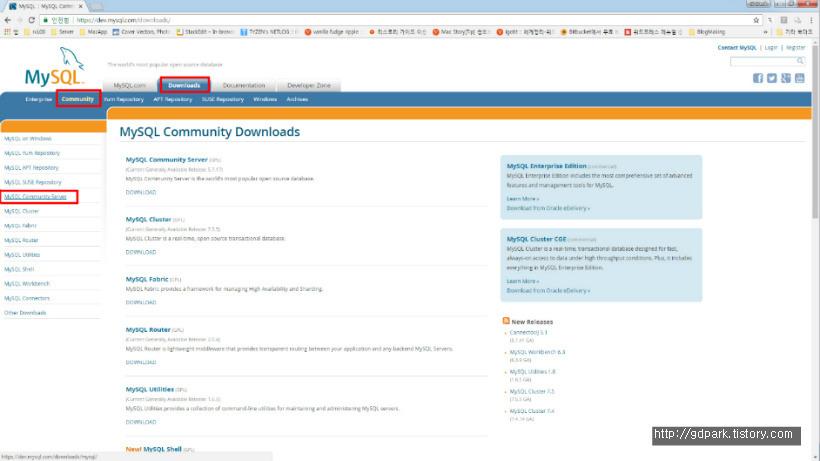Open the vanilla fudge ripple bookmark
Image resolution: width=820 pixels, height=461 pixels.
[x=332, y=32]
